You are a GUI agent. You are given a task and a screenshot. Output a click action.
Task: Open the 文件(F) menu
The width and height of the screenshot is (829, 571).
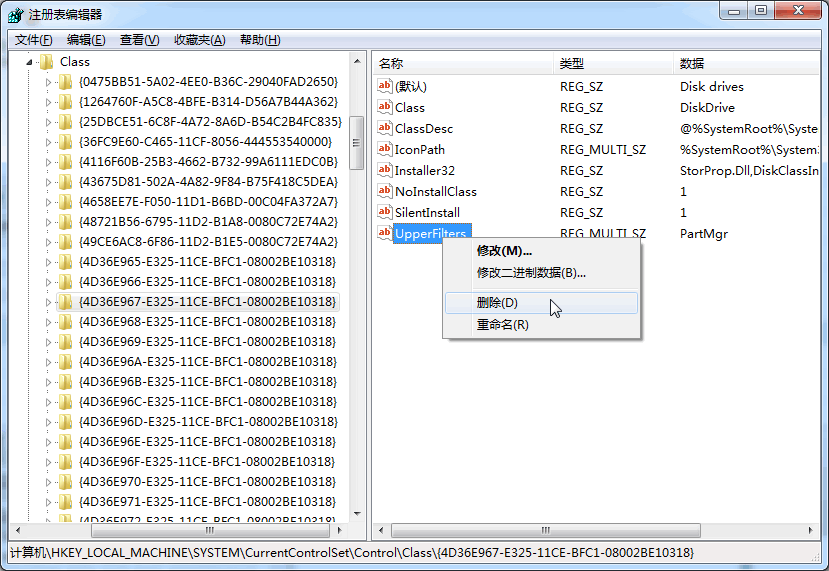pyautogui.click(x=33, y=40)
